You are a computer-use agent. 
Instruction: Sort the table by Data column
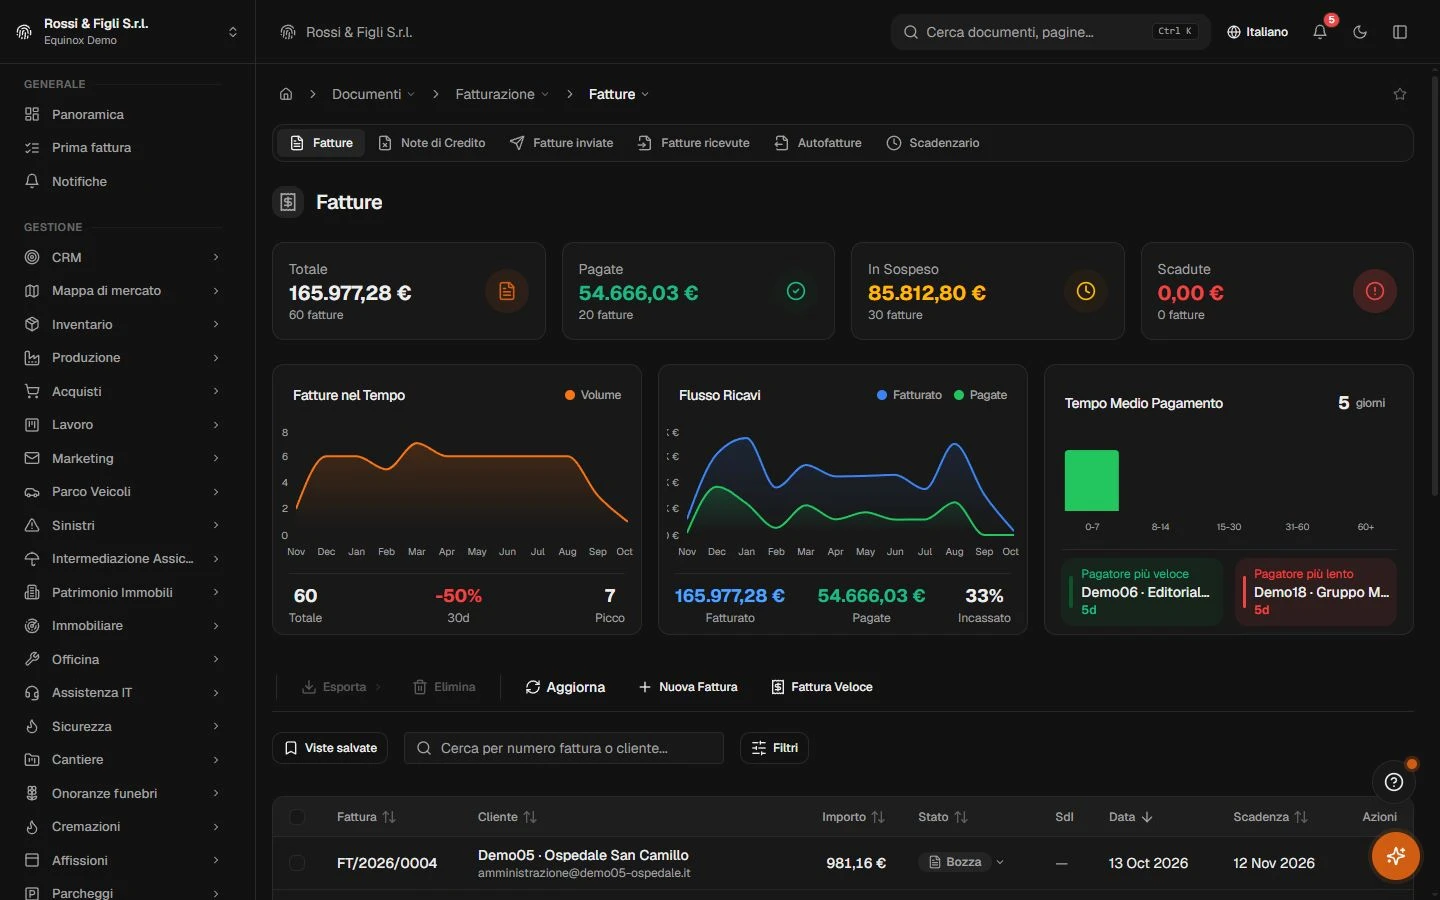[x=1131, y=817]
